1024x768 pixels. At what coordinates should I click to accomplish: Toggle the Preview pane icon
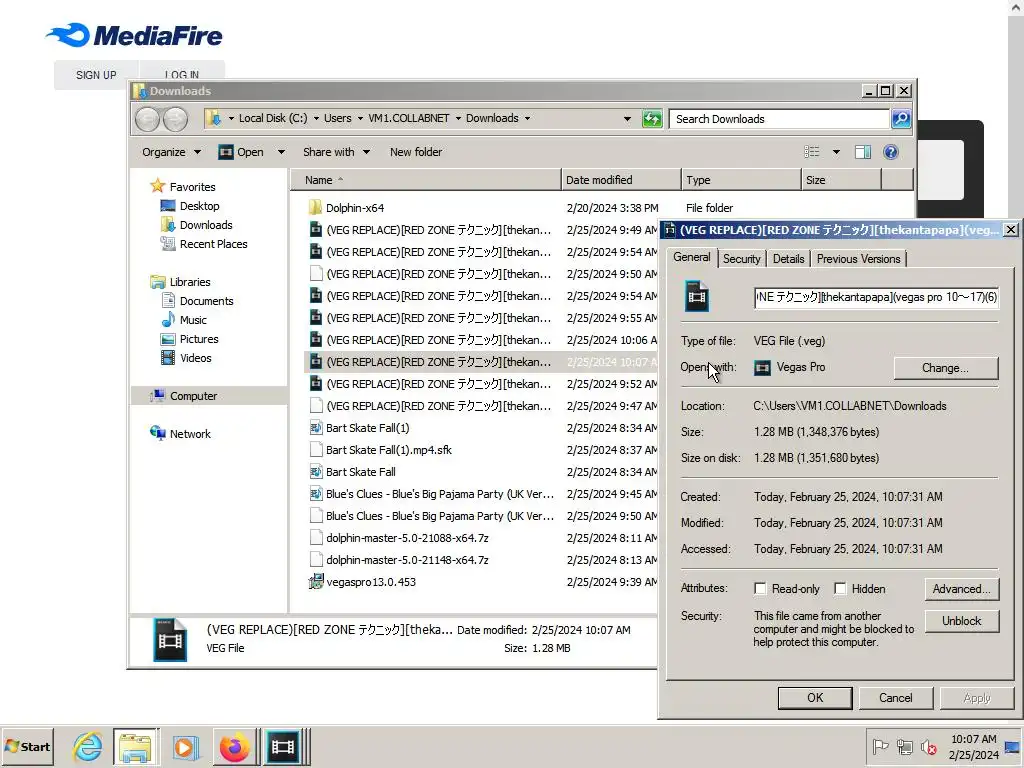pyautogui.click(x=863, y=152)
